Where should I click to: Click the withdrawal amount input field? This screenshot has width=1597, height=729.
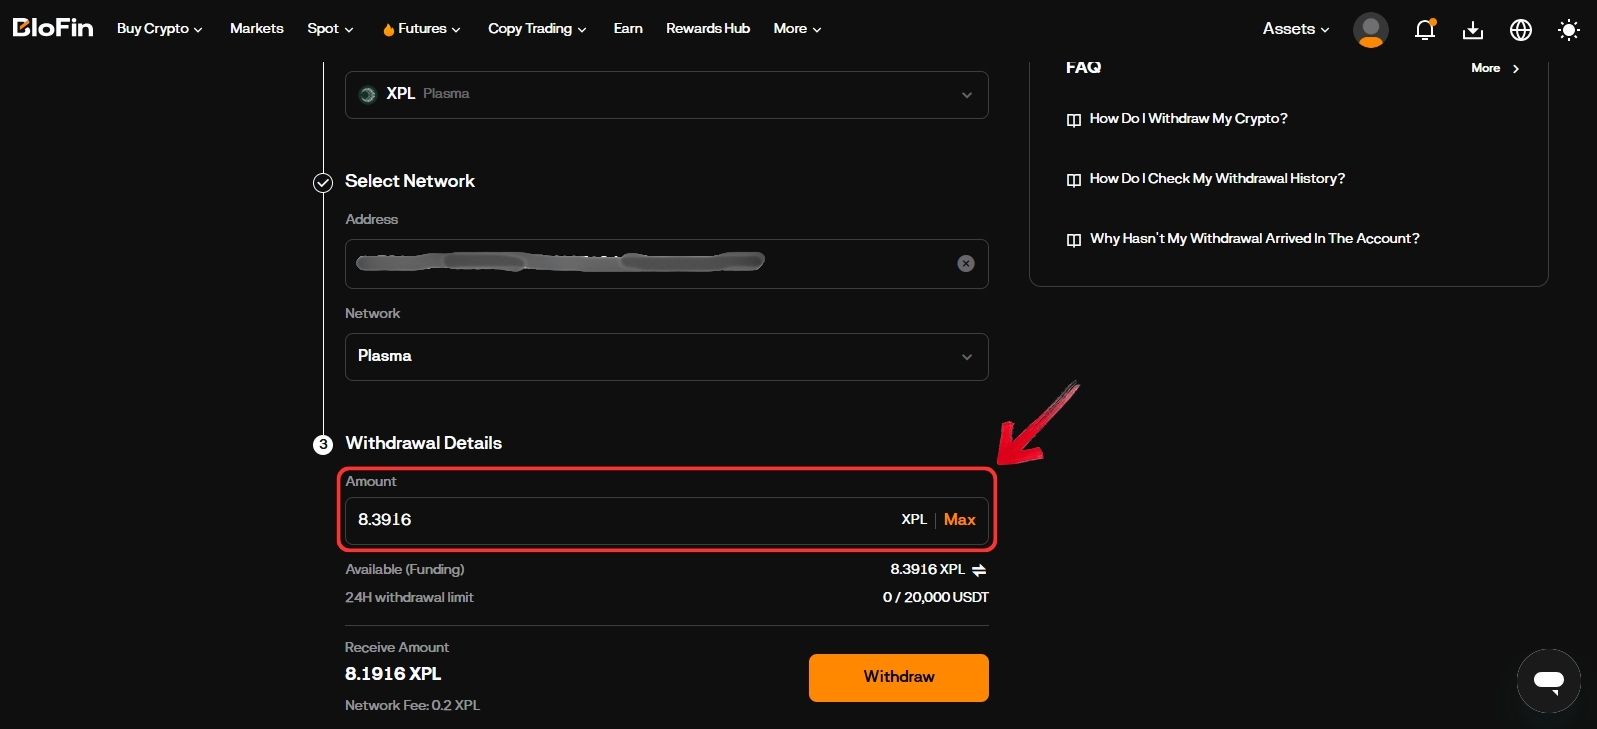[x=620, y=520]
